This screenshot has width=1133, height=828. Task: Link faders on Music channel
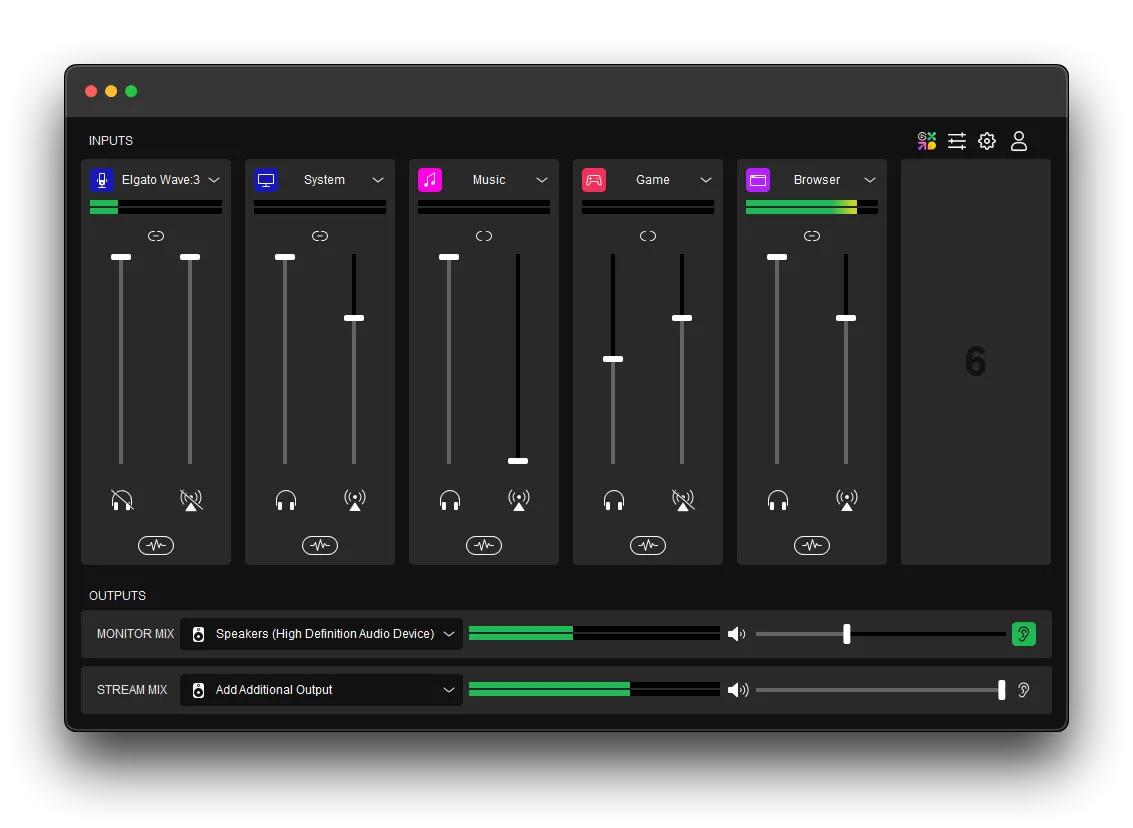coord(484,236)
